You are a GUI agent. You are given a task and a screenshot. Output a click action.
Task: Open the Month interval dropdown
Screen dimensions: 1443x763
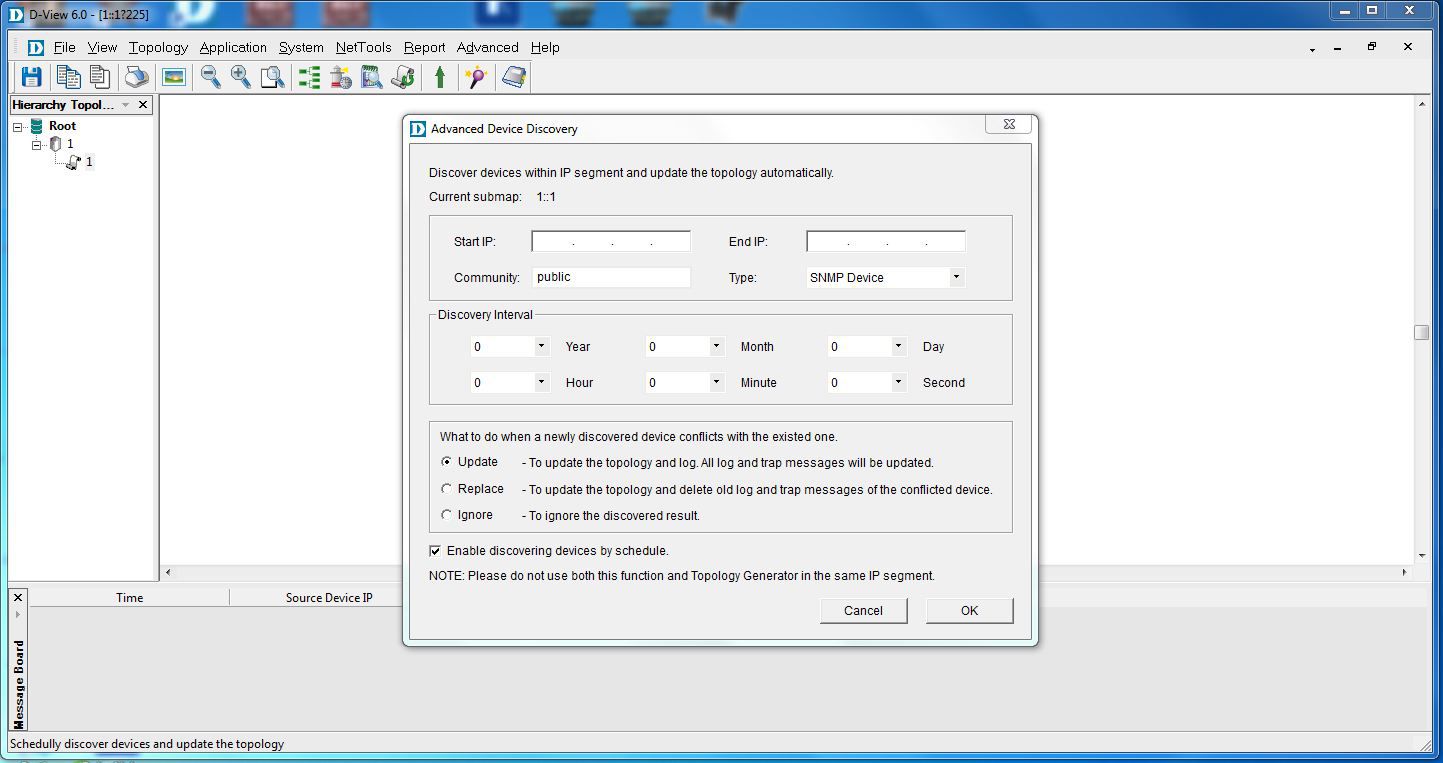[716, 346]
